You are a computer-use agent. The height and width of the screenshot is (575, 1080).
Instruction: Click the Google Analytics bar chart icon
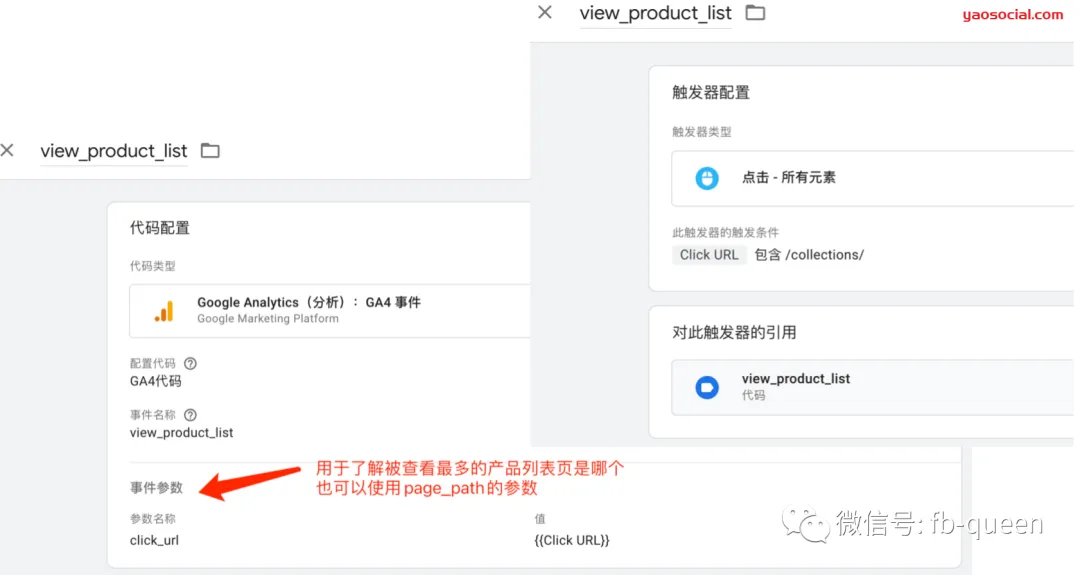[x=164, y=311]
